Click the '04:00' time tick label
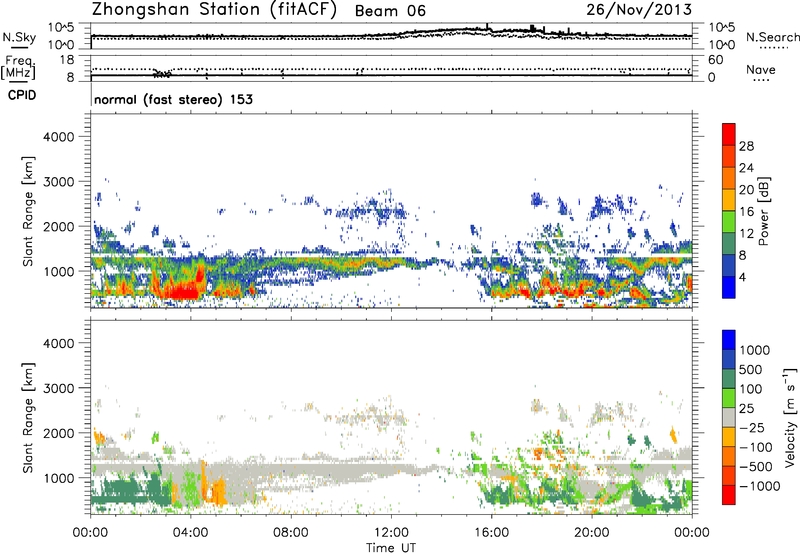 (x=191, y=533)
